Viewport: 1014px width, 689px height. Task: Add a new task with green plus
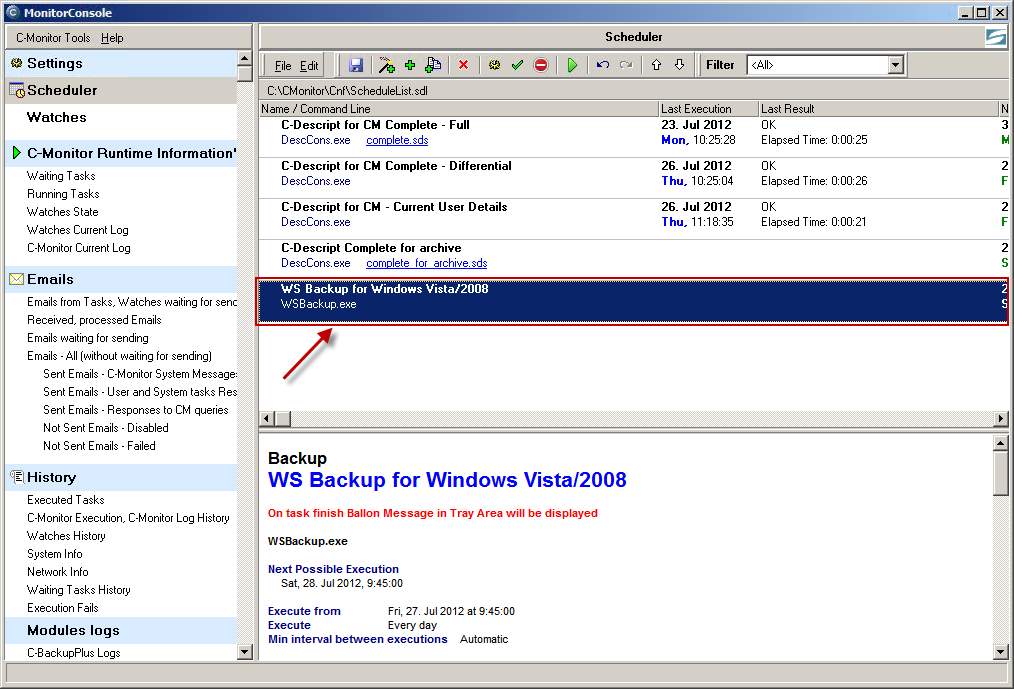click(410, 65)
